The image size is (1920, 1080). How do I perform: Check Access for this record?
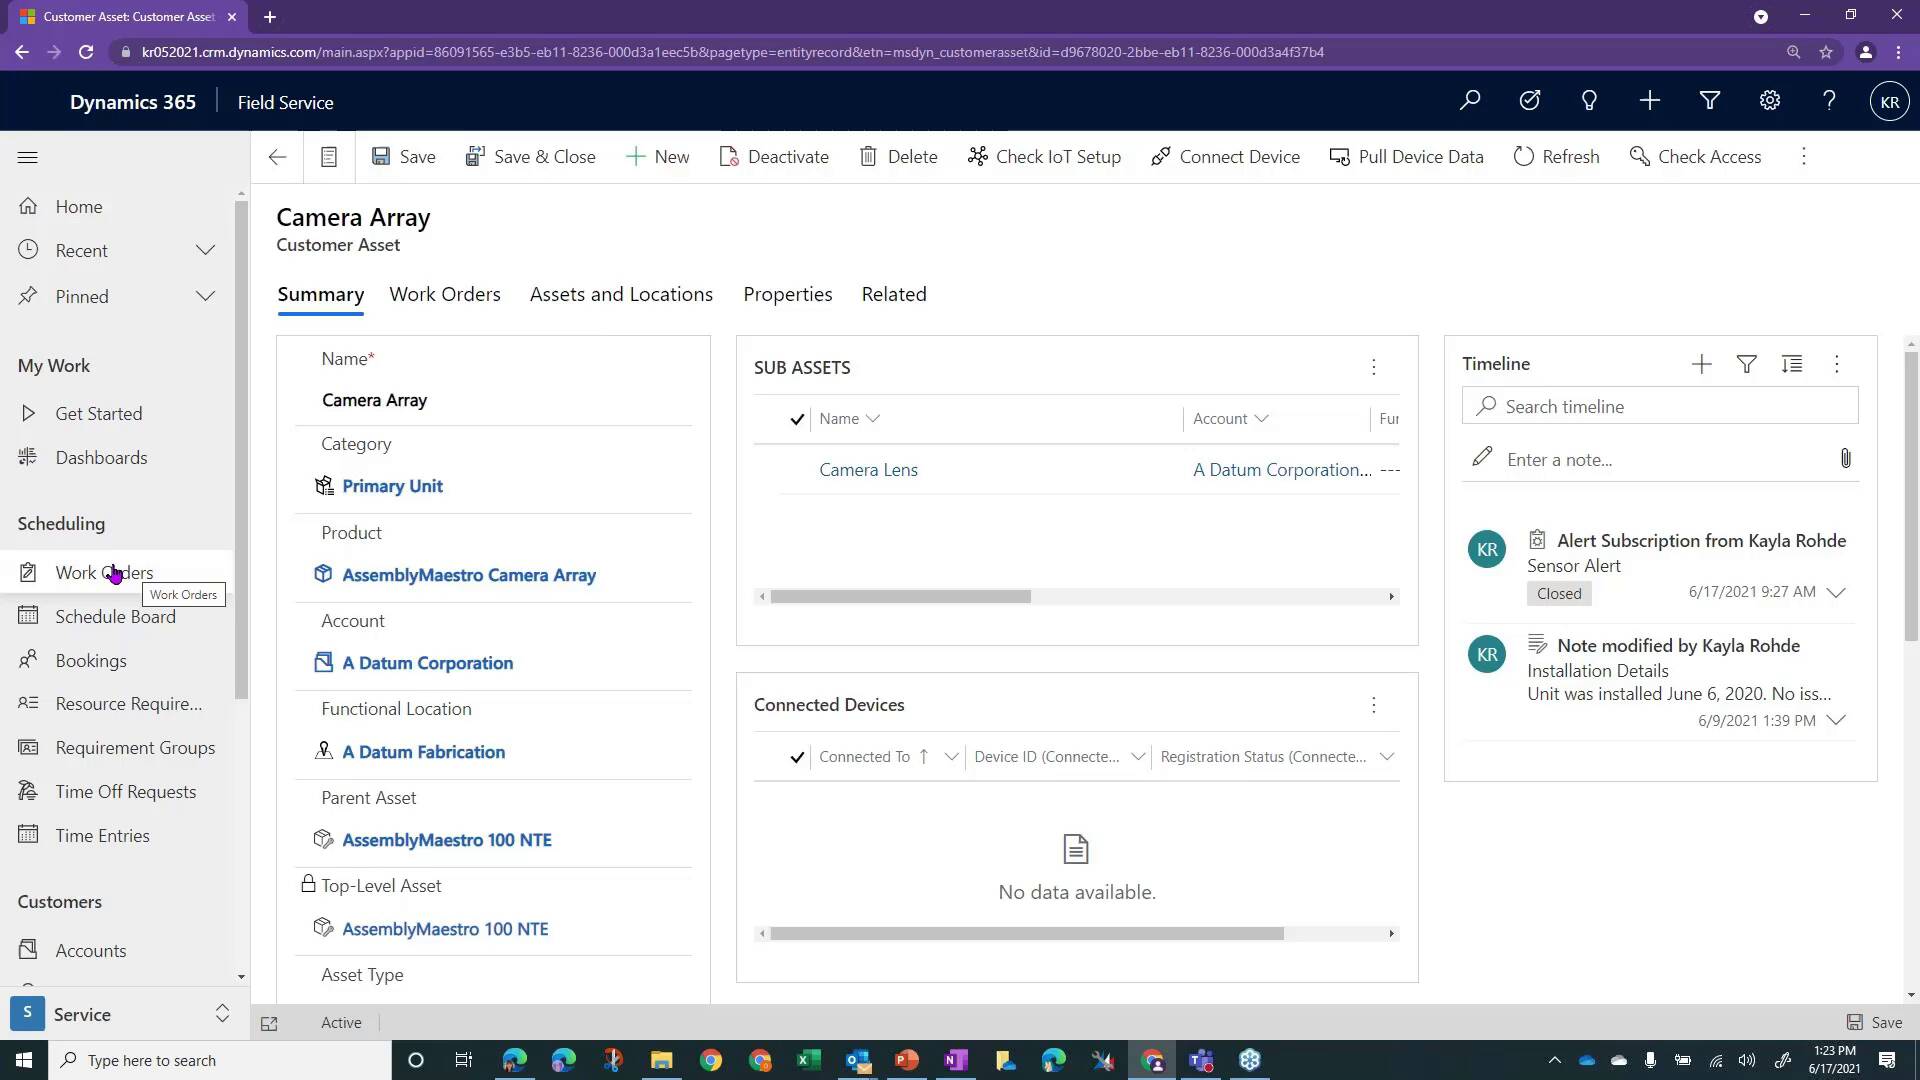click(x=1695, y=156)
